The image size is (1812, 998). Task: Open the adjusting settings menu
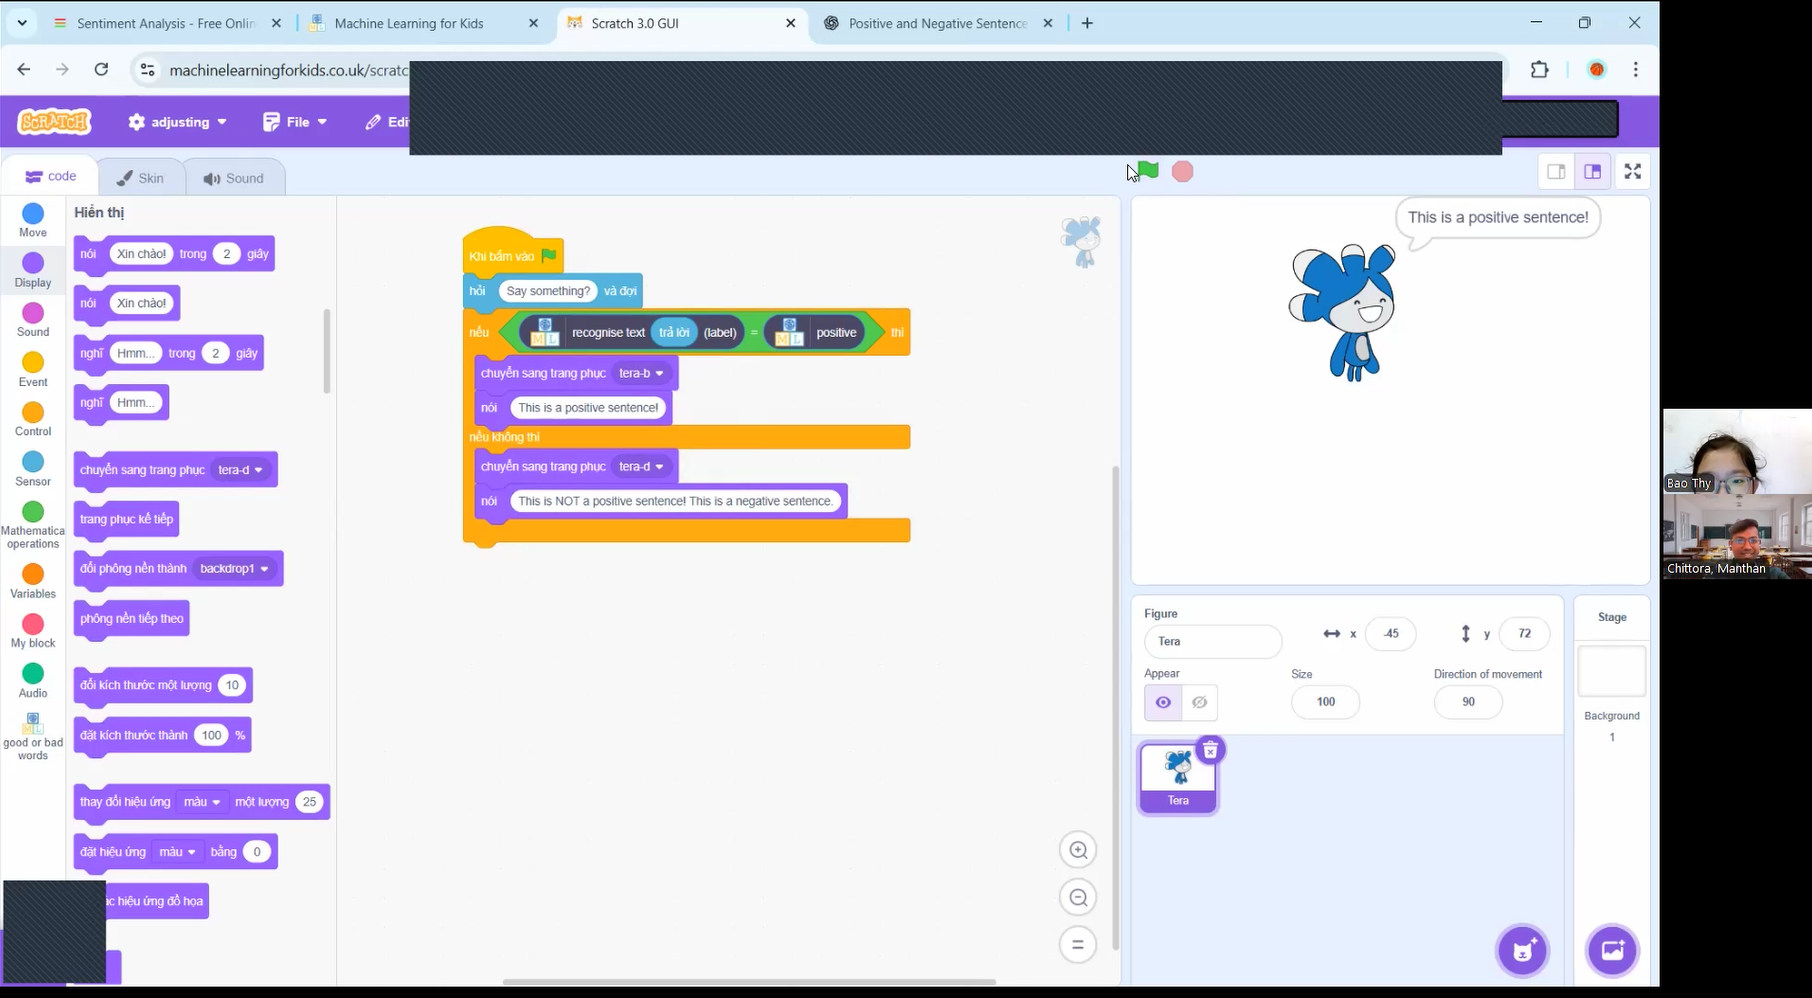(x=177, y=122)
